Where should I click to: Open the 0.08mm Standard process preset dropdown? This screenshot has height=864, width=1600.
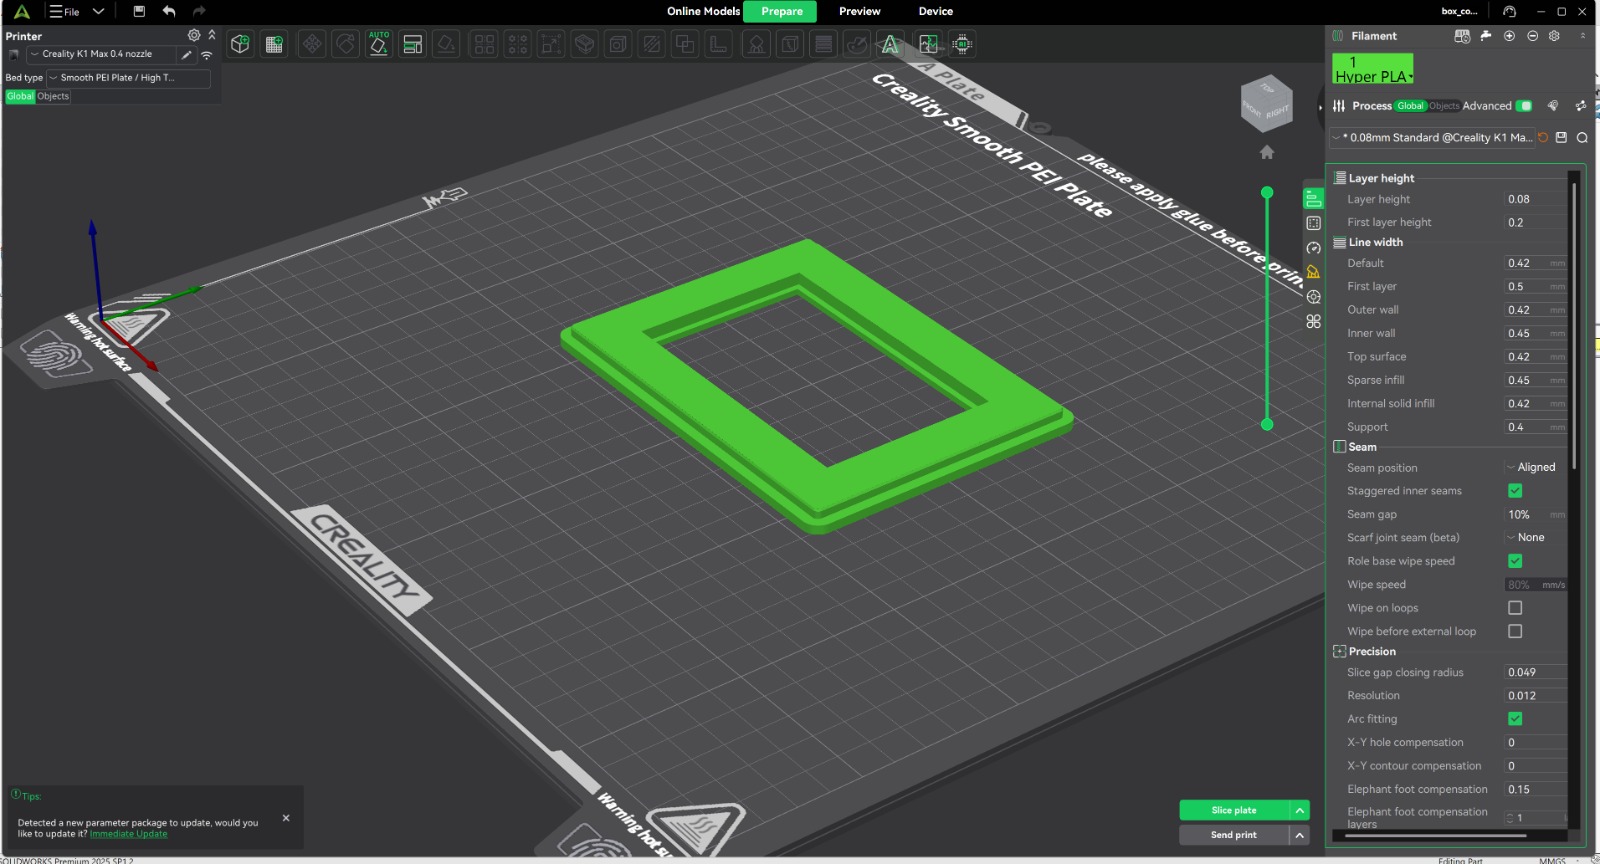pyautogui.click(x=1431, y=138)
